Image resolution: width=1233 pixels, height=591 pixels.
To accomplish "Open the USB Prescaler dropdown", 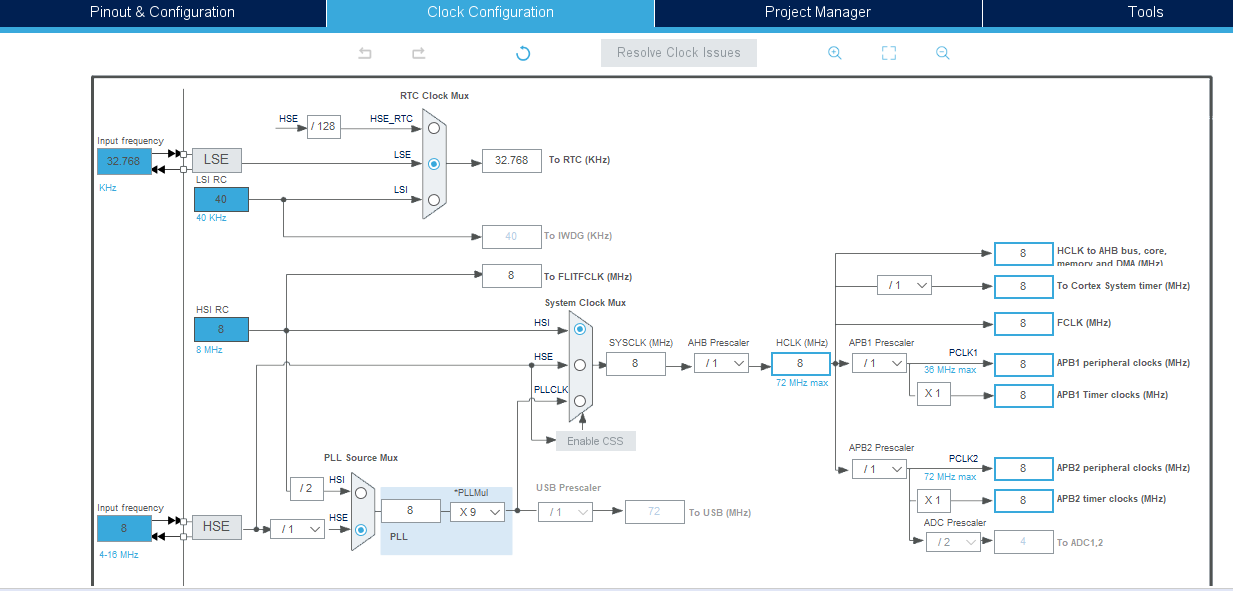I will (x=565, y=511).
